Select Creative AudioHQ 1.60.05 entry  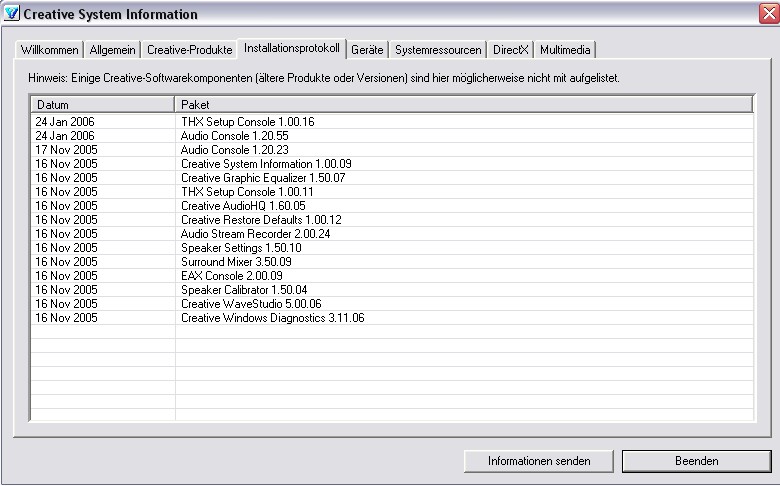click(x=392, y=205)
